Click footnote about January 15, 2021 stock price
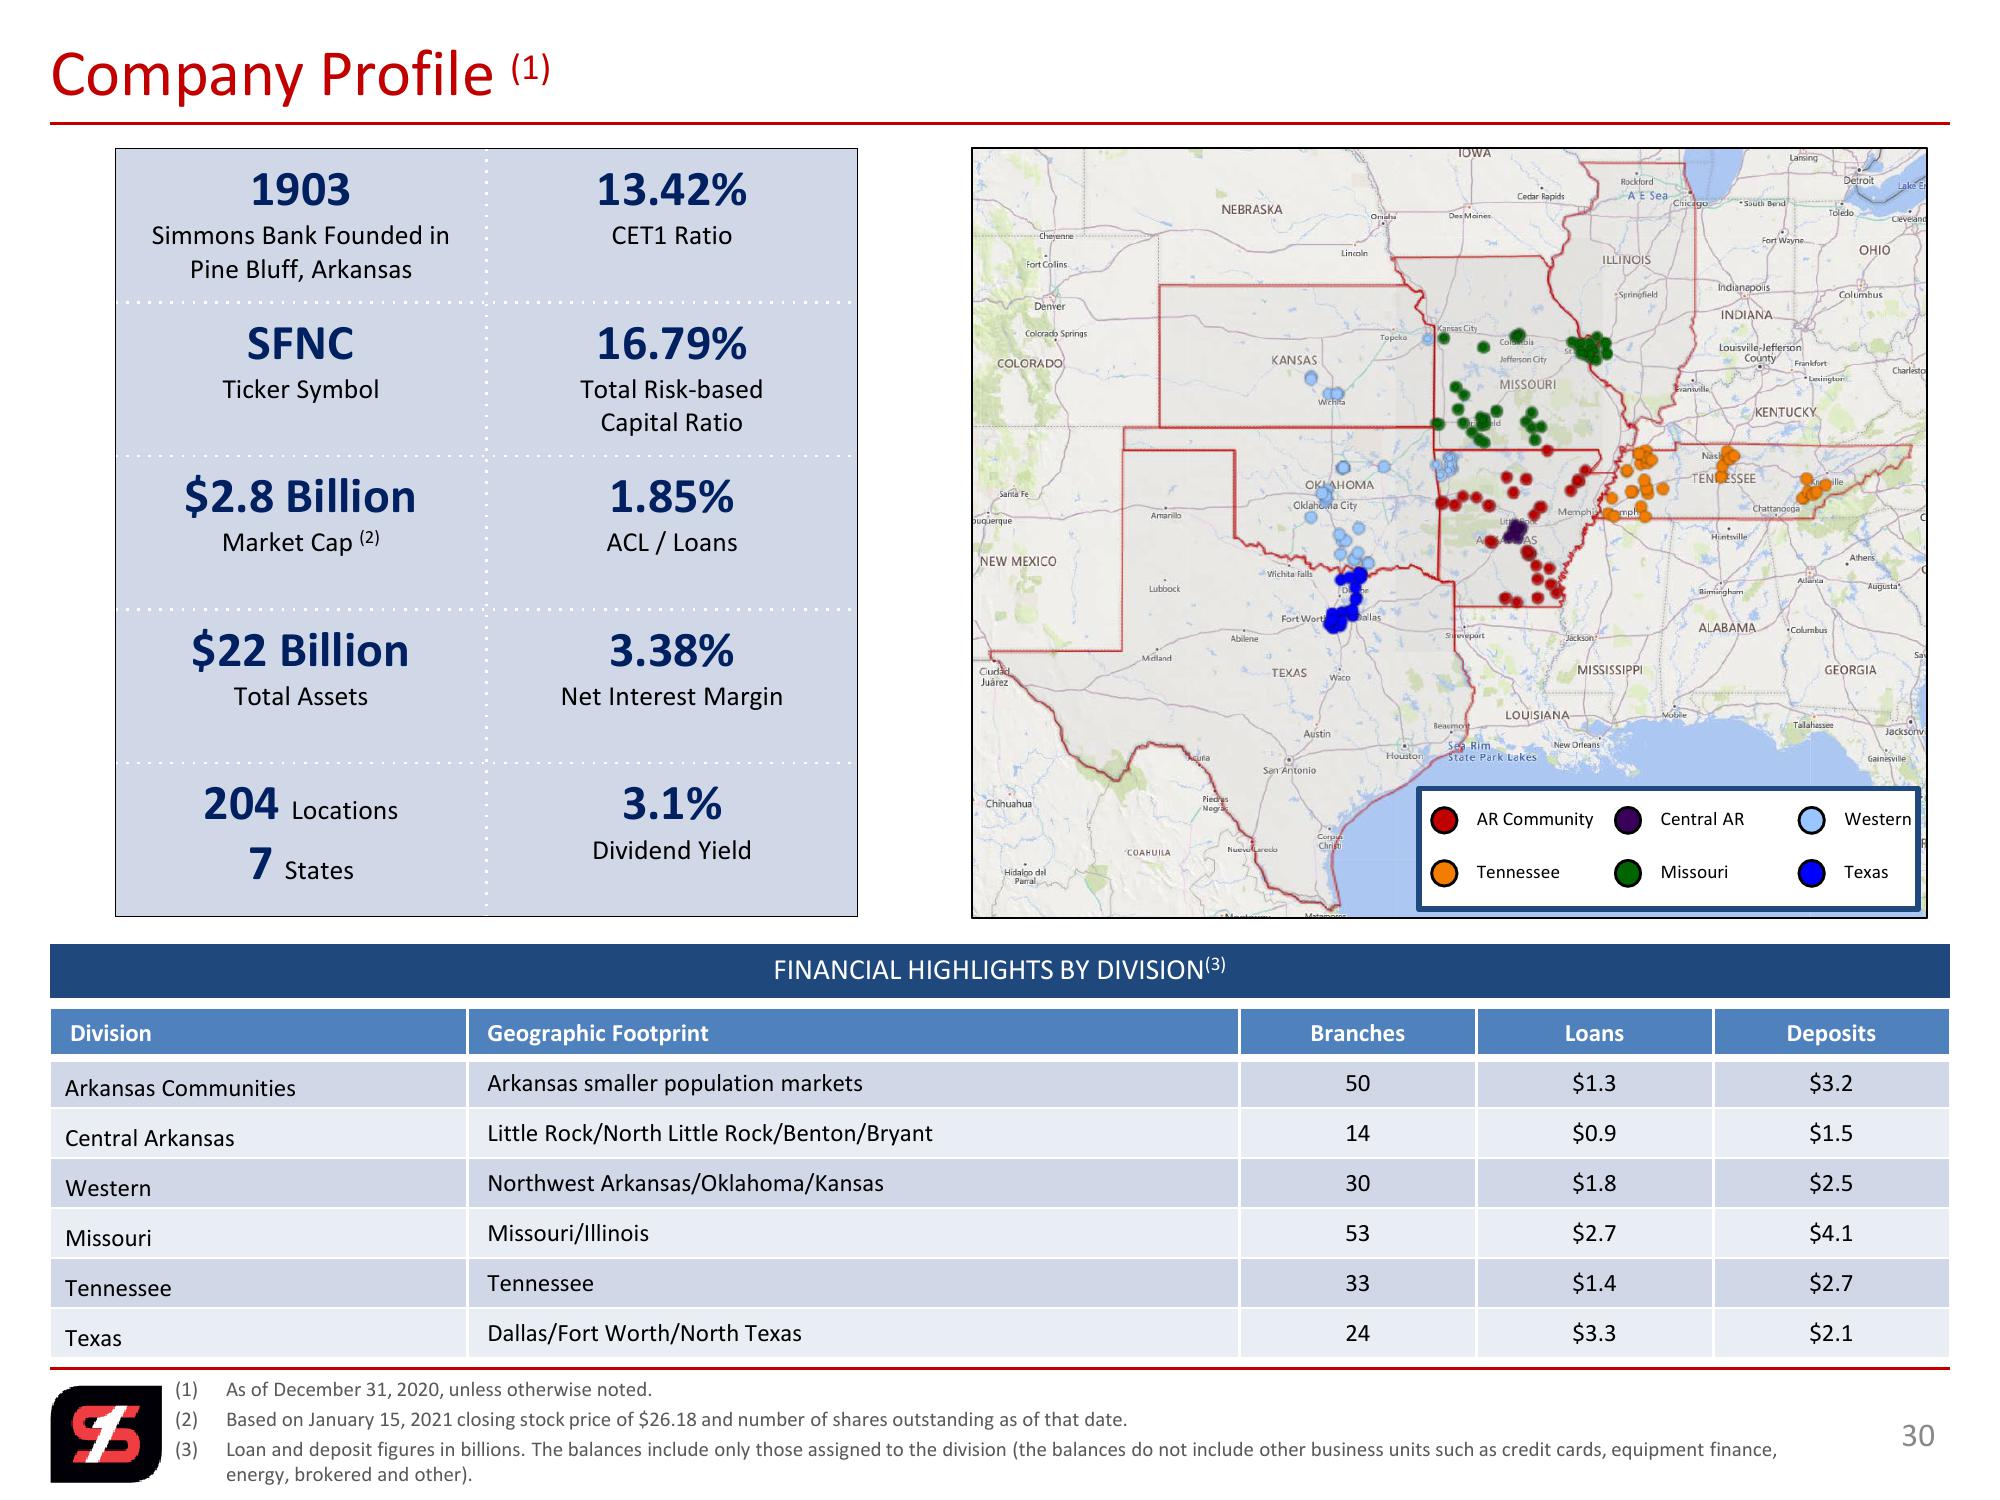Viewport: 2000px width, 1500px height. tap(676, 1420)
